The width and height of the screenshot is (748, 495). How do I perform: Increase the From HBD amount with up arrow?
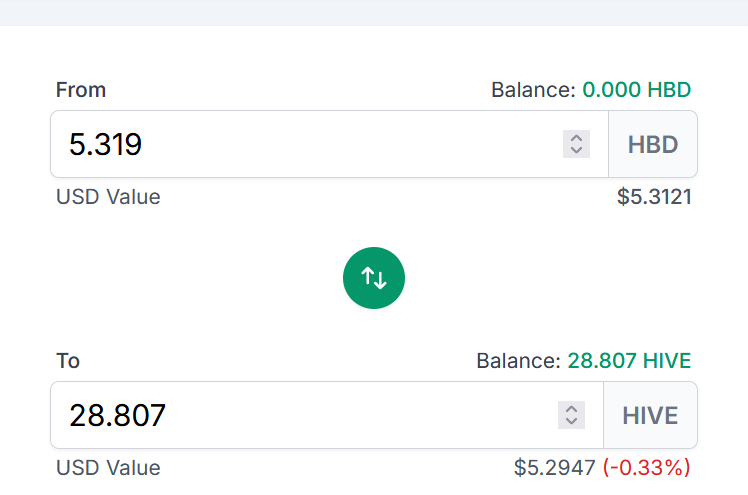click(x=576, y=138)
